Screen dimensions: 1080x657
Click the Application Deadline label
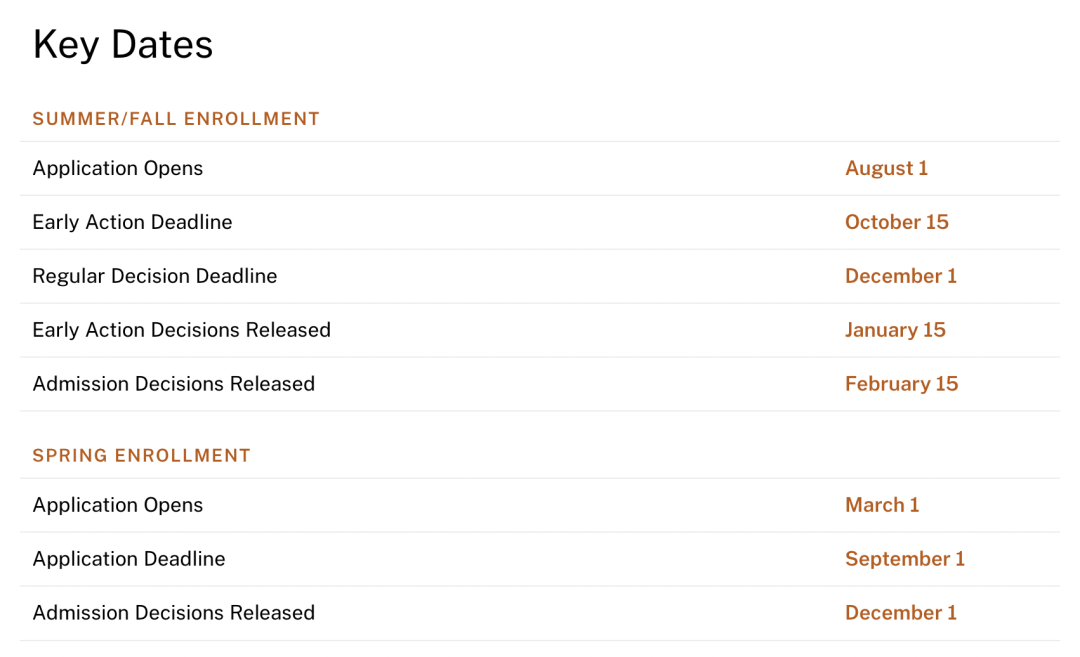click(129, 559)
